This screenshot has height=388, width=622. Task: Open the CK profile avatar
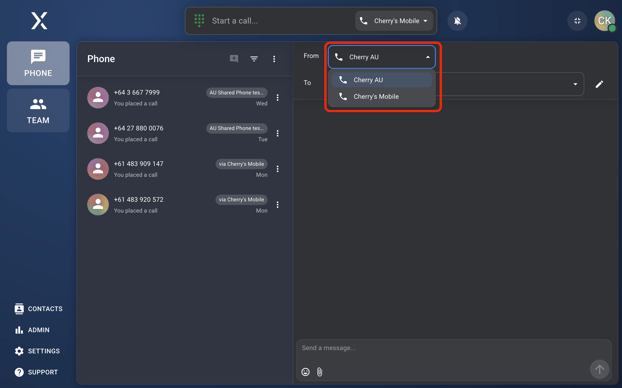pos(604,21)
